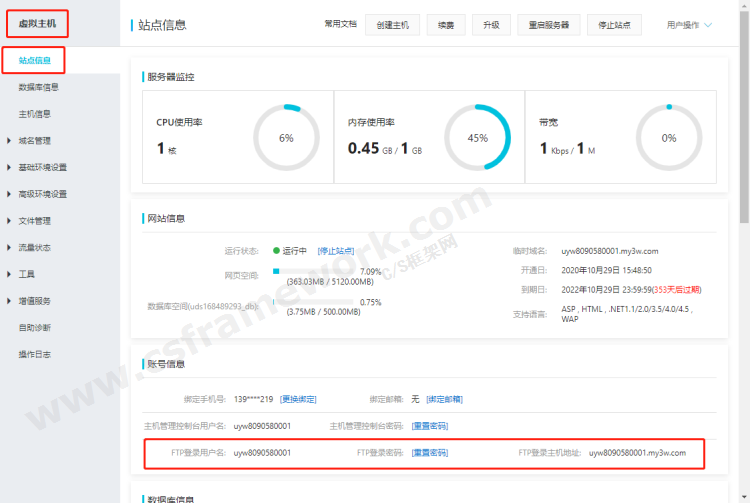Click the 账号信息 section heading

click(x=166, y=364)
